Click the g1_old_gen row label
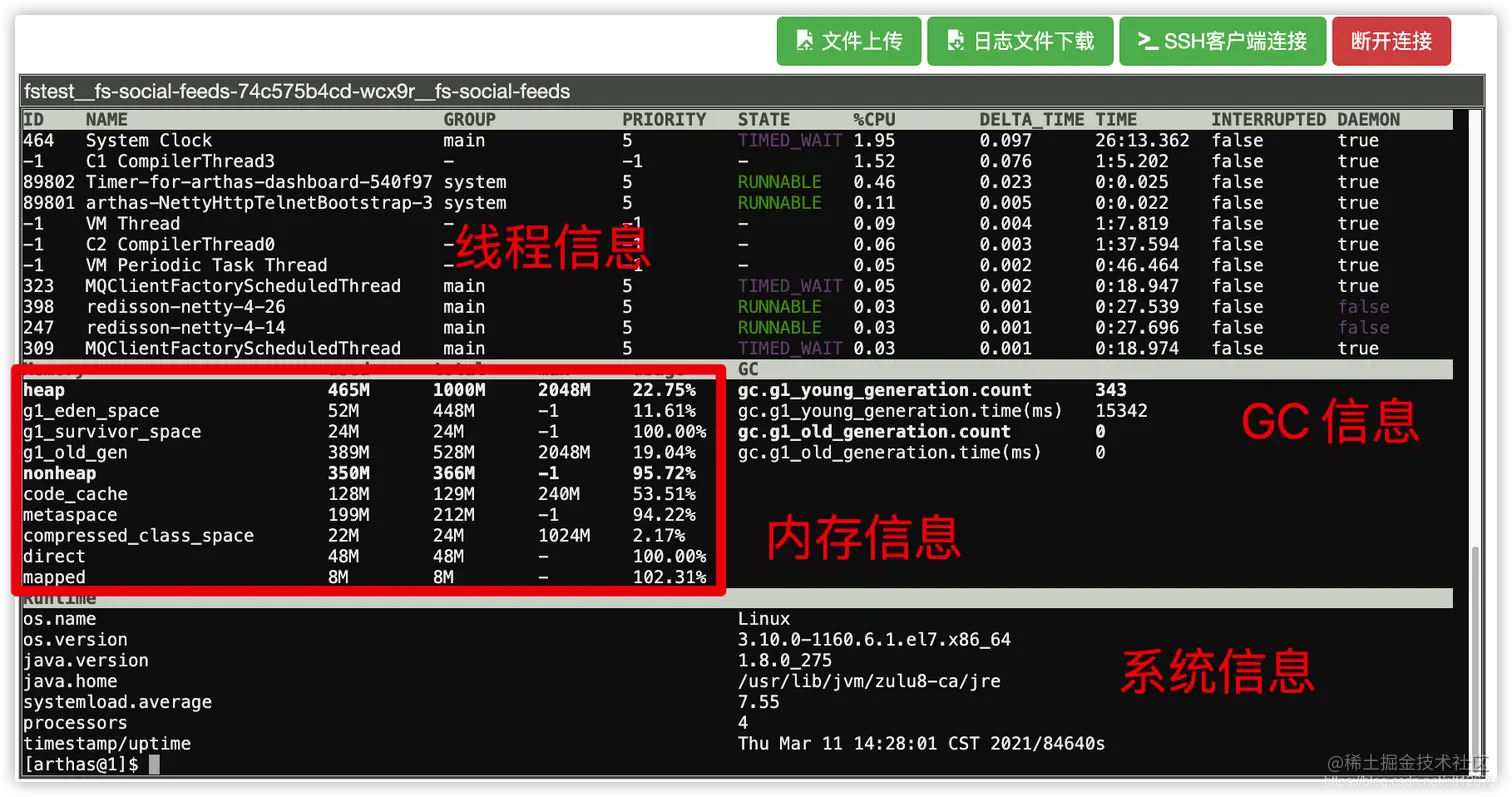This screenshot has height=797, width=1512. coord(75,453)
